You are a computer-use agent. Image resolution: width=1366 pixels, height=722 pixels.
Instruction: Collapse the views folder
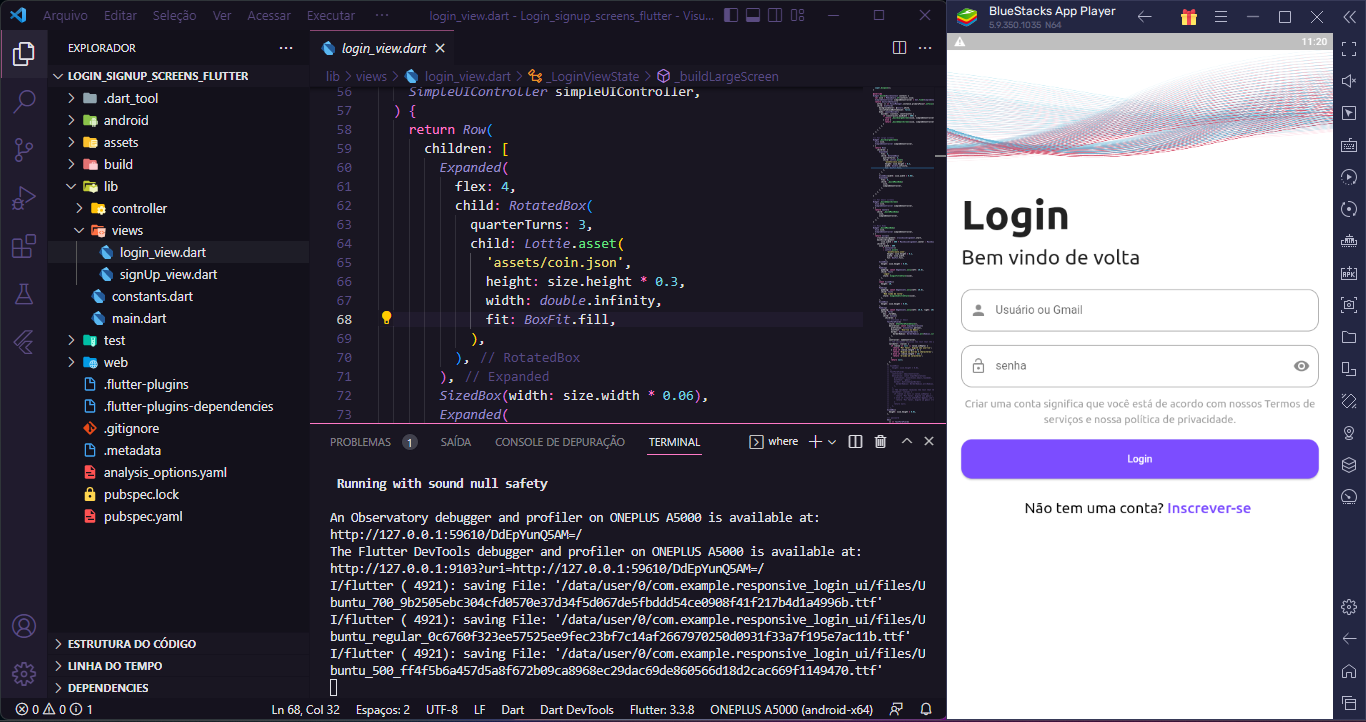pos(127,230)
